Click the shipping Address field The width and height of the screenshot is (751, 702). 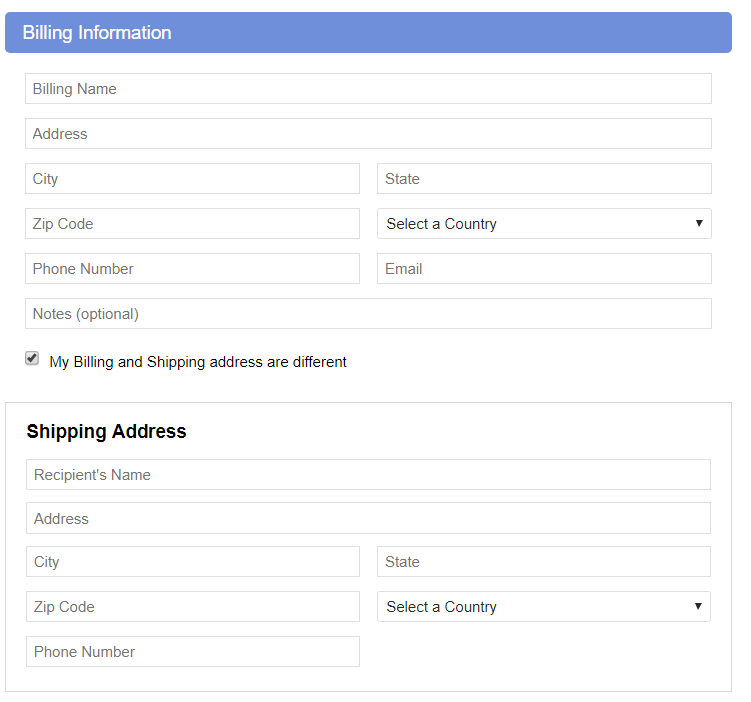[368, 518]
